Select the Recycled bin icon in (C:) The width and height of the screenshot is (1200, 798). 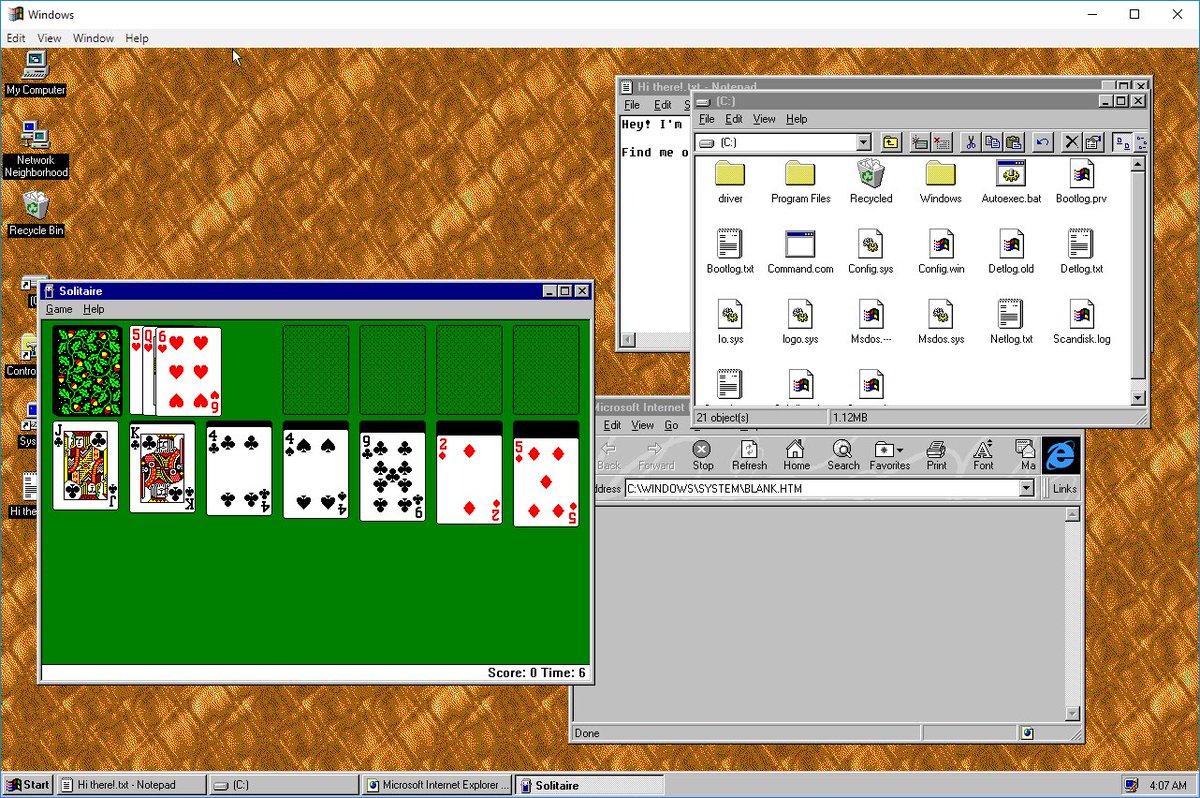coord(870,182)
